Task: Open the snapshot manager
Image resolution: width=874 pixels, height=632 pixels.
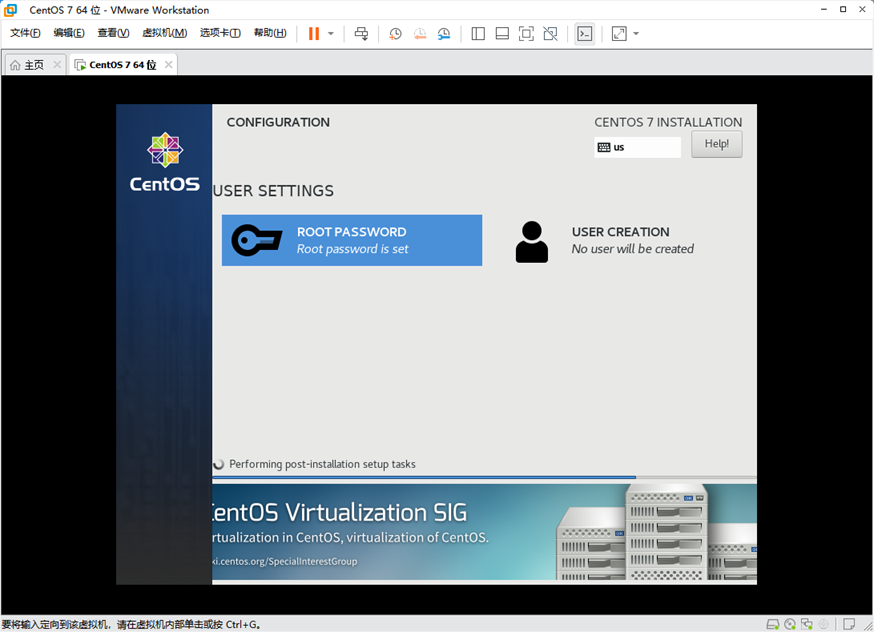Action: pyautogui.click(x=444, y=33)
